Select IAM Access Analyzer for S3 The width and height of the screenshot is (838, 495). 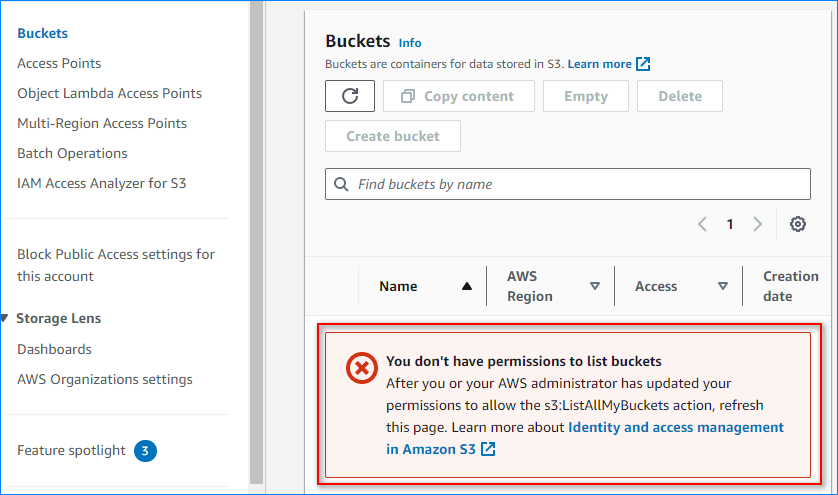pos(101,183)
